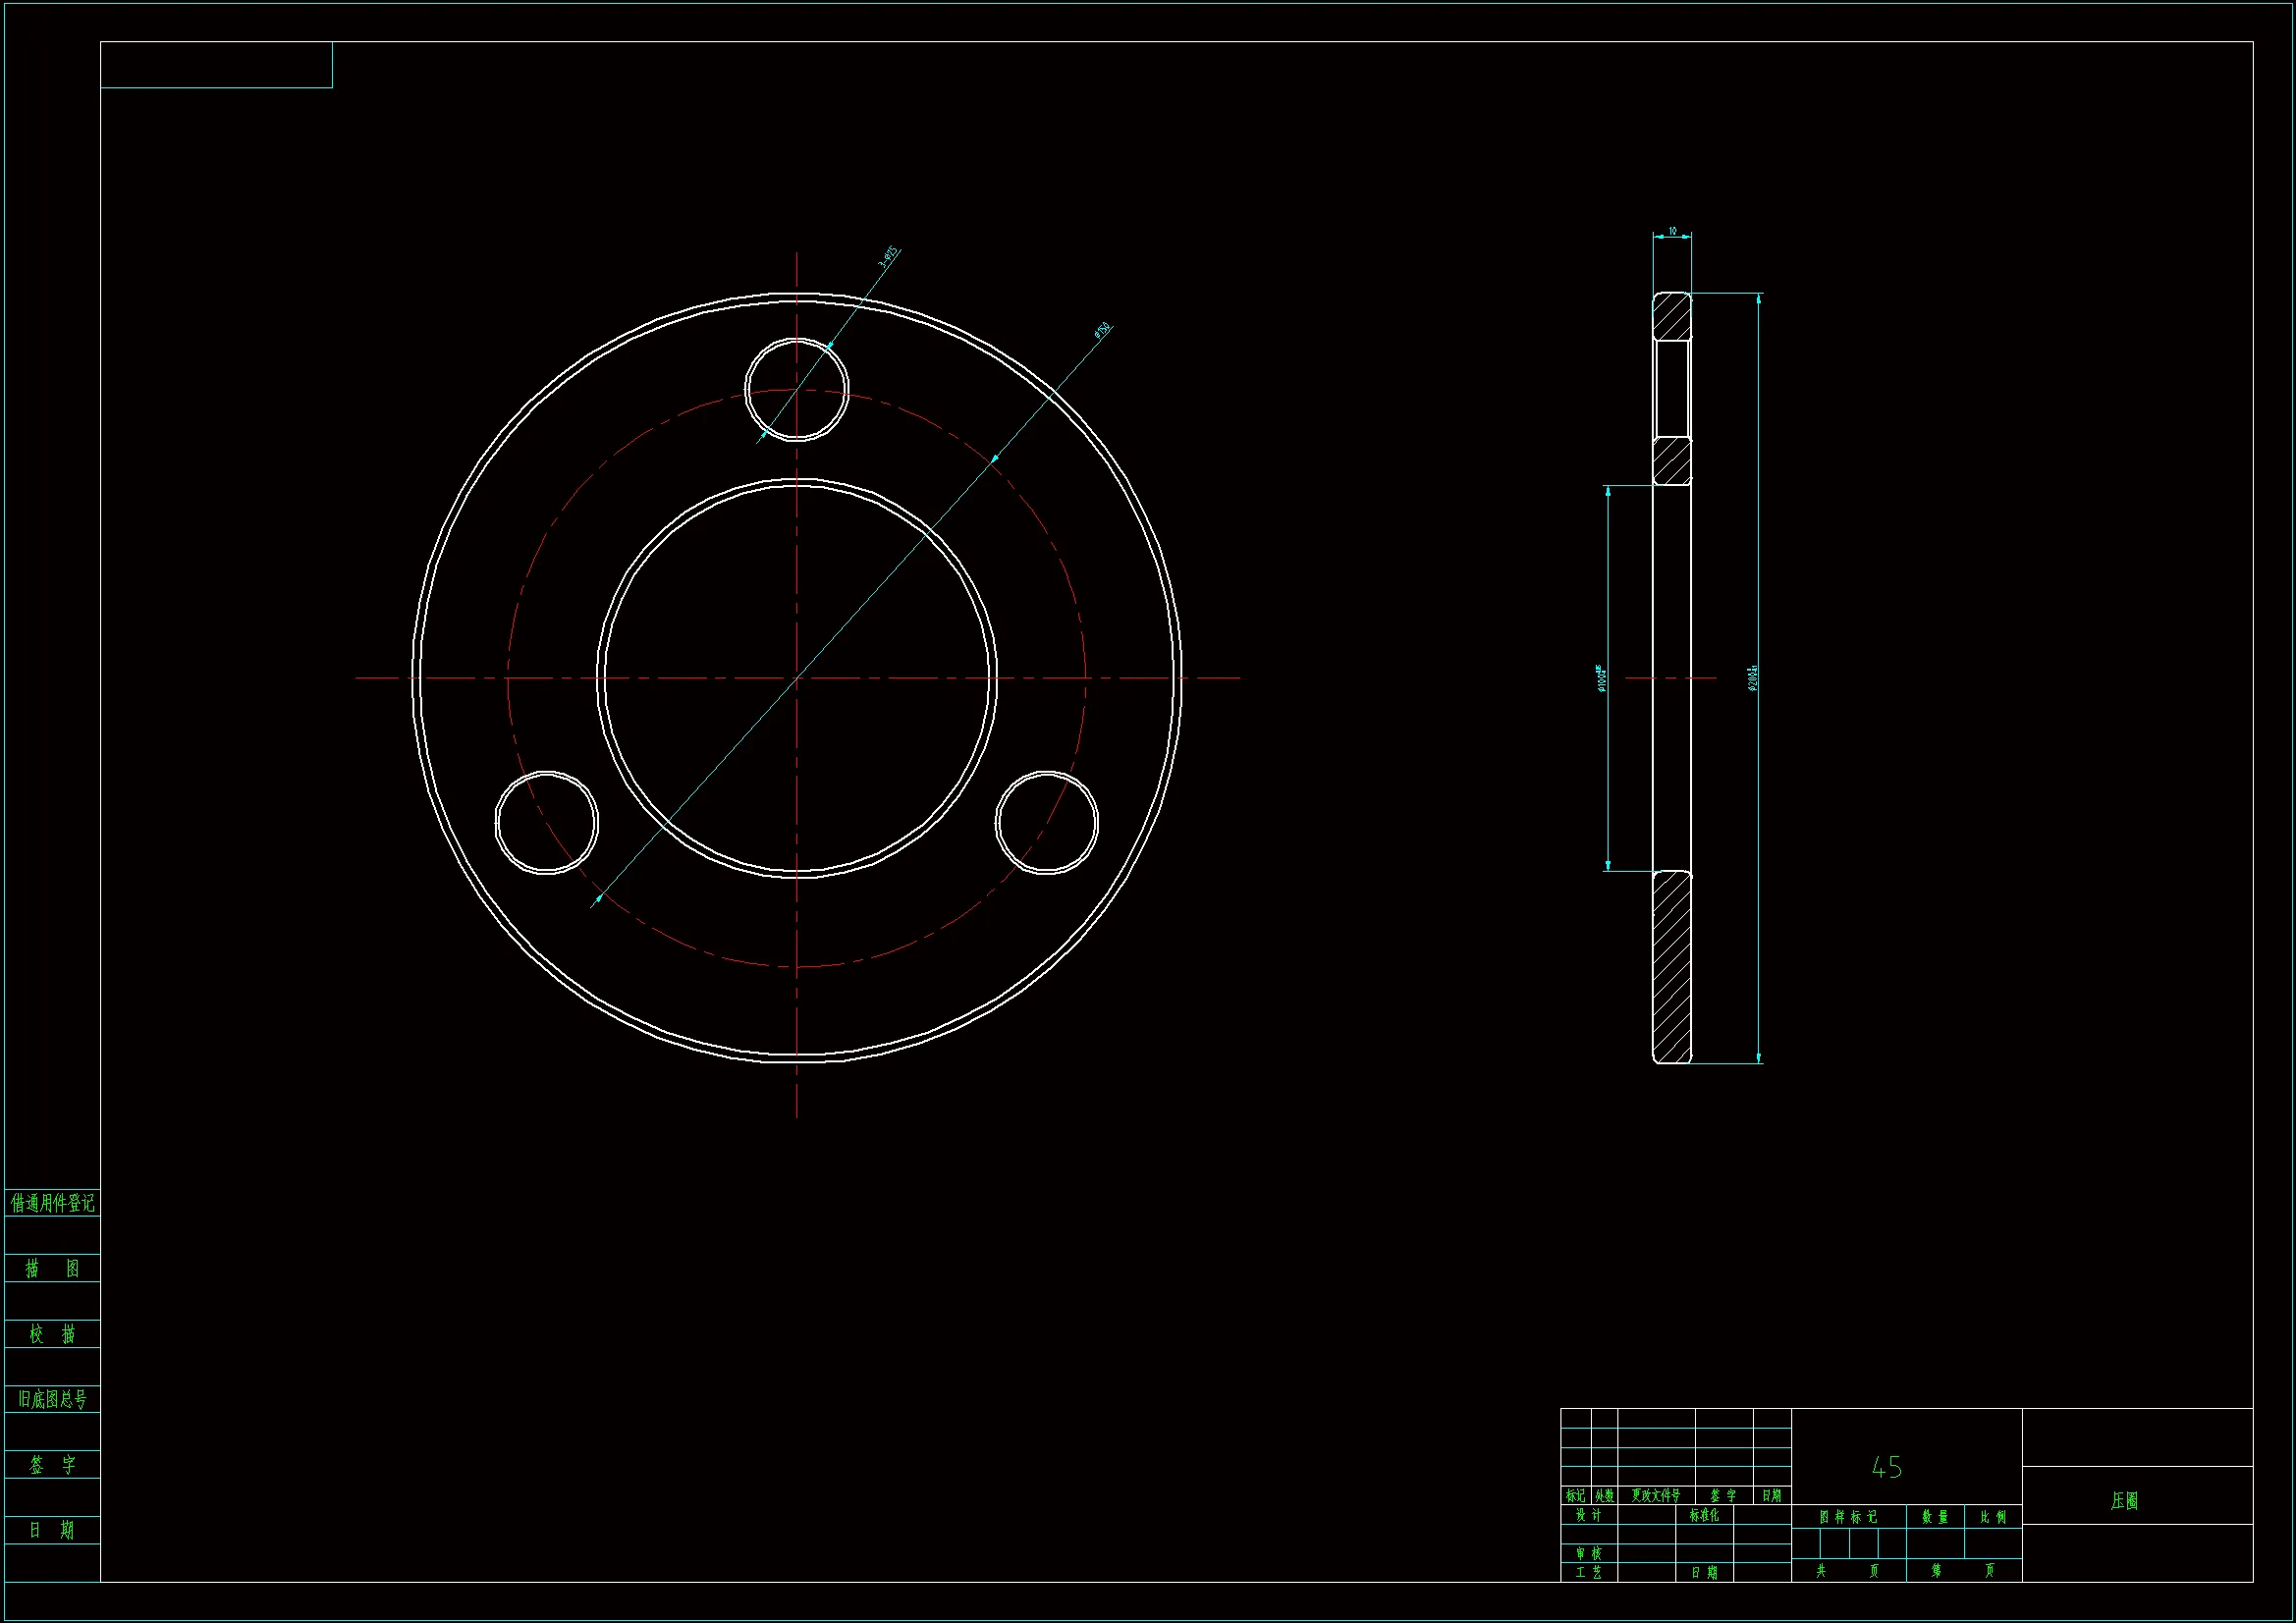This screenshot has height=1623, width=2296.
Task: Click the 图样标记 label in title block
Action: point(1848,1517)
